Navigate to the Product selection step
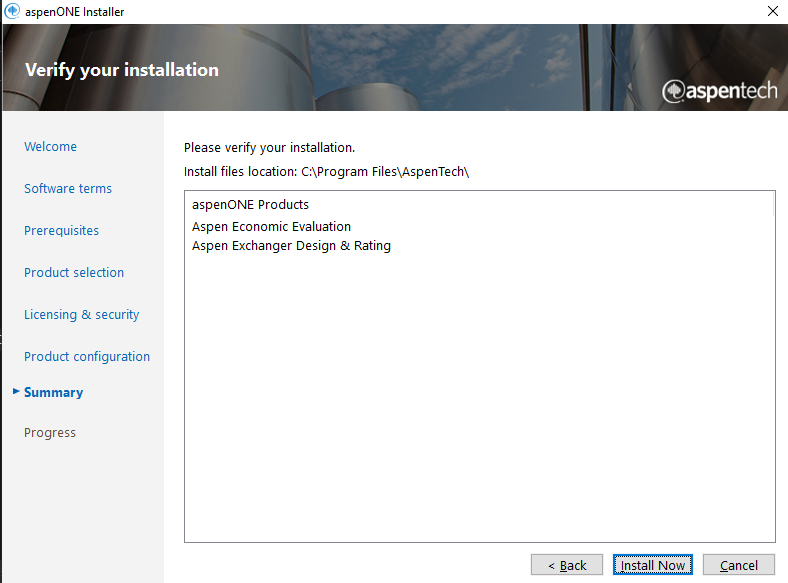The width and height of the screenshot is (788, 583). click(74, 272)
